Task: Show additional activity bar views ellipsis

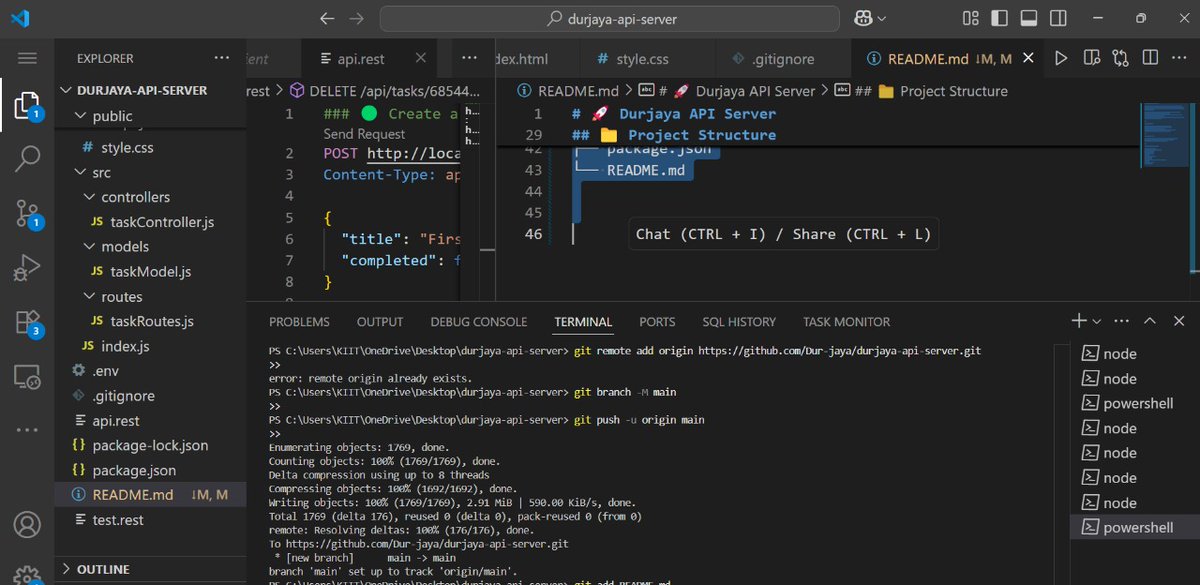Action: tap(27, 430)
